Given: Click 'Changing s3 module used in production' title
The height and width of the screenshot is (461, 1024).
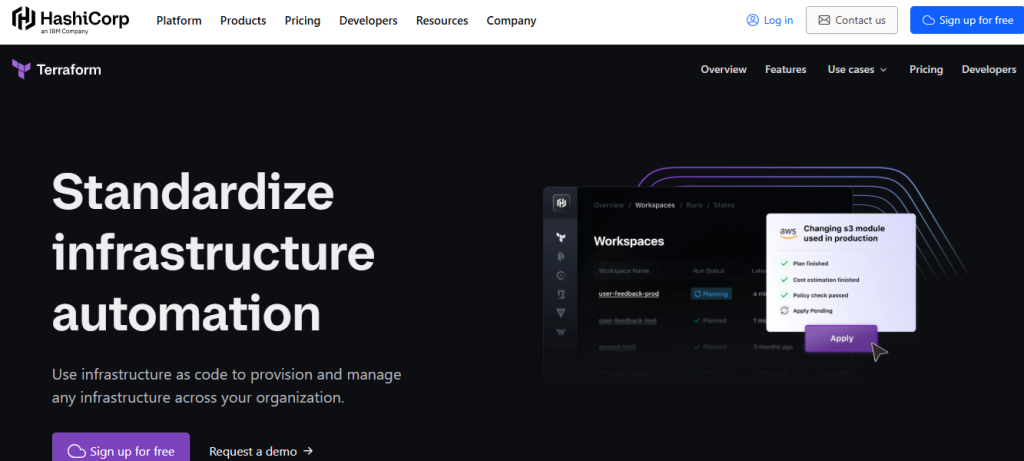Looking at the screenshot, I should coord(844,234).
